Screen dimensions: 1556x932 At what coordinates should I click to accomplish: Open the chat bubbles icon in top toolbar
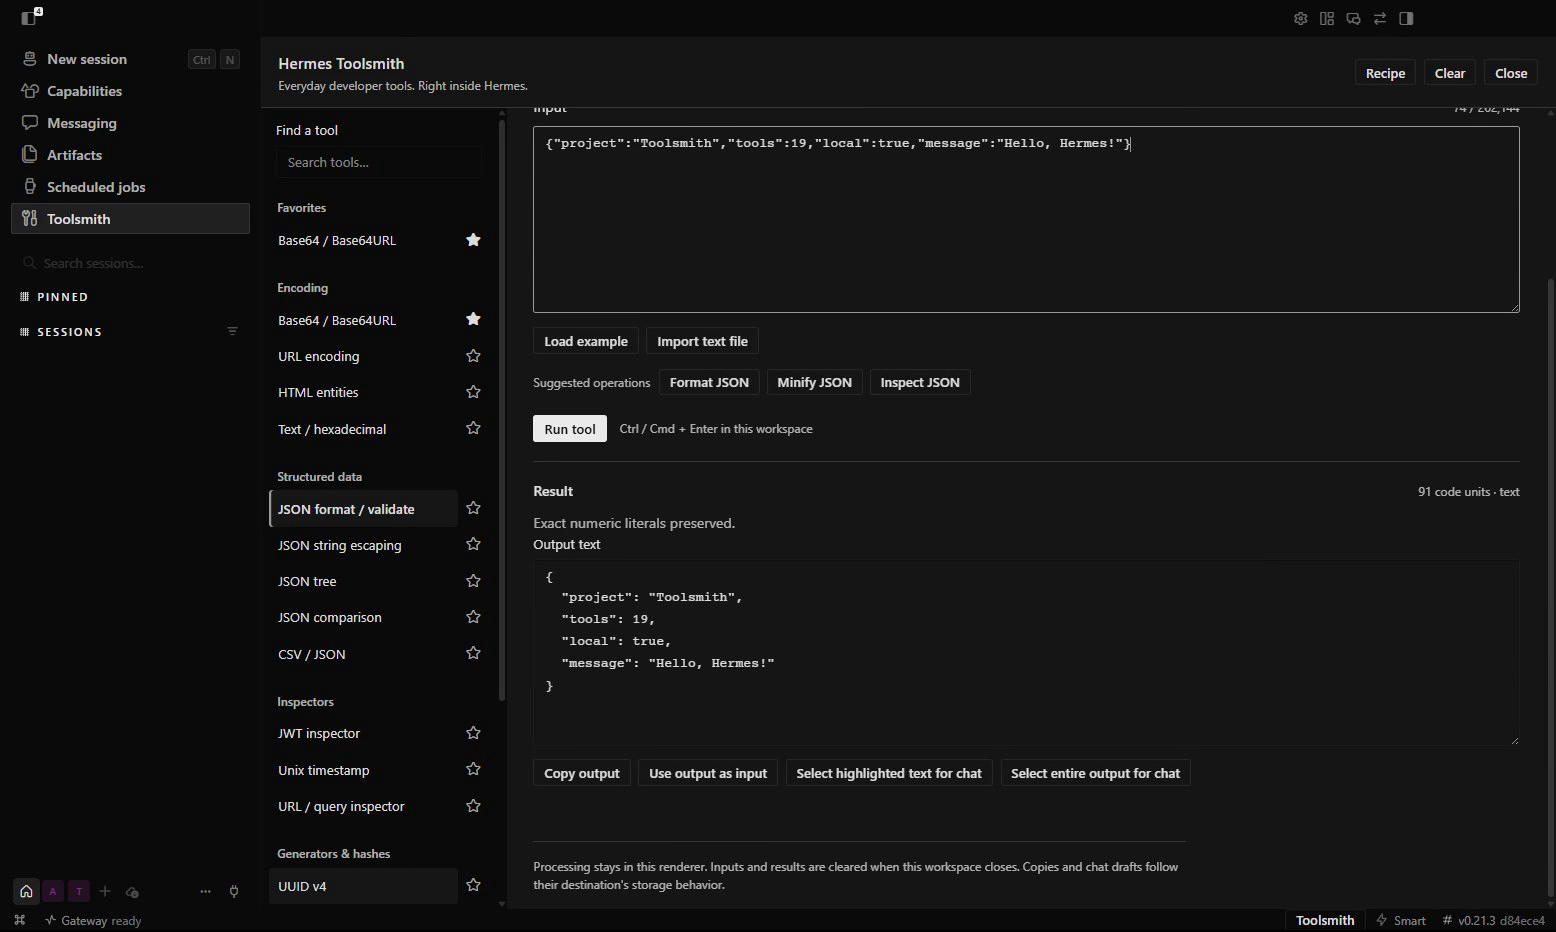1353,18
